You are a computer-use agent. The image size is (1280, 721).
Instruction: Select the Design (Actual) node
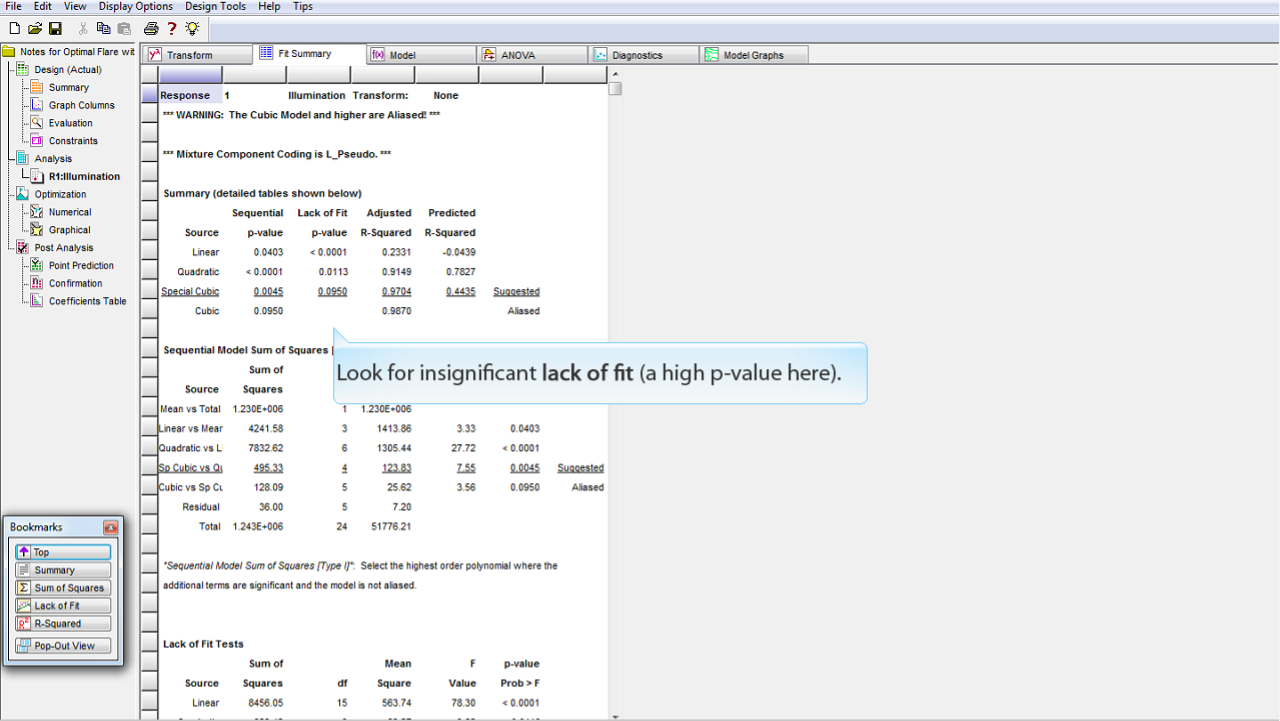click(x=58, y=70)
